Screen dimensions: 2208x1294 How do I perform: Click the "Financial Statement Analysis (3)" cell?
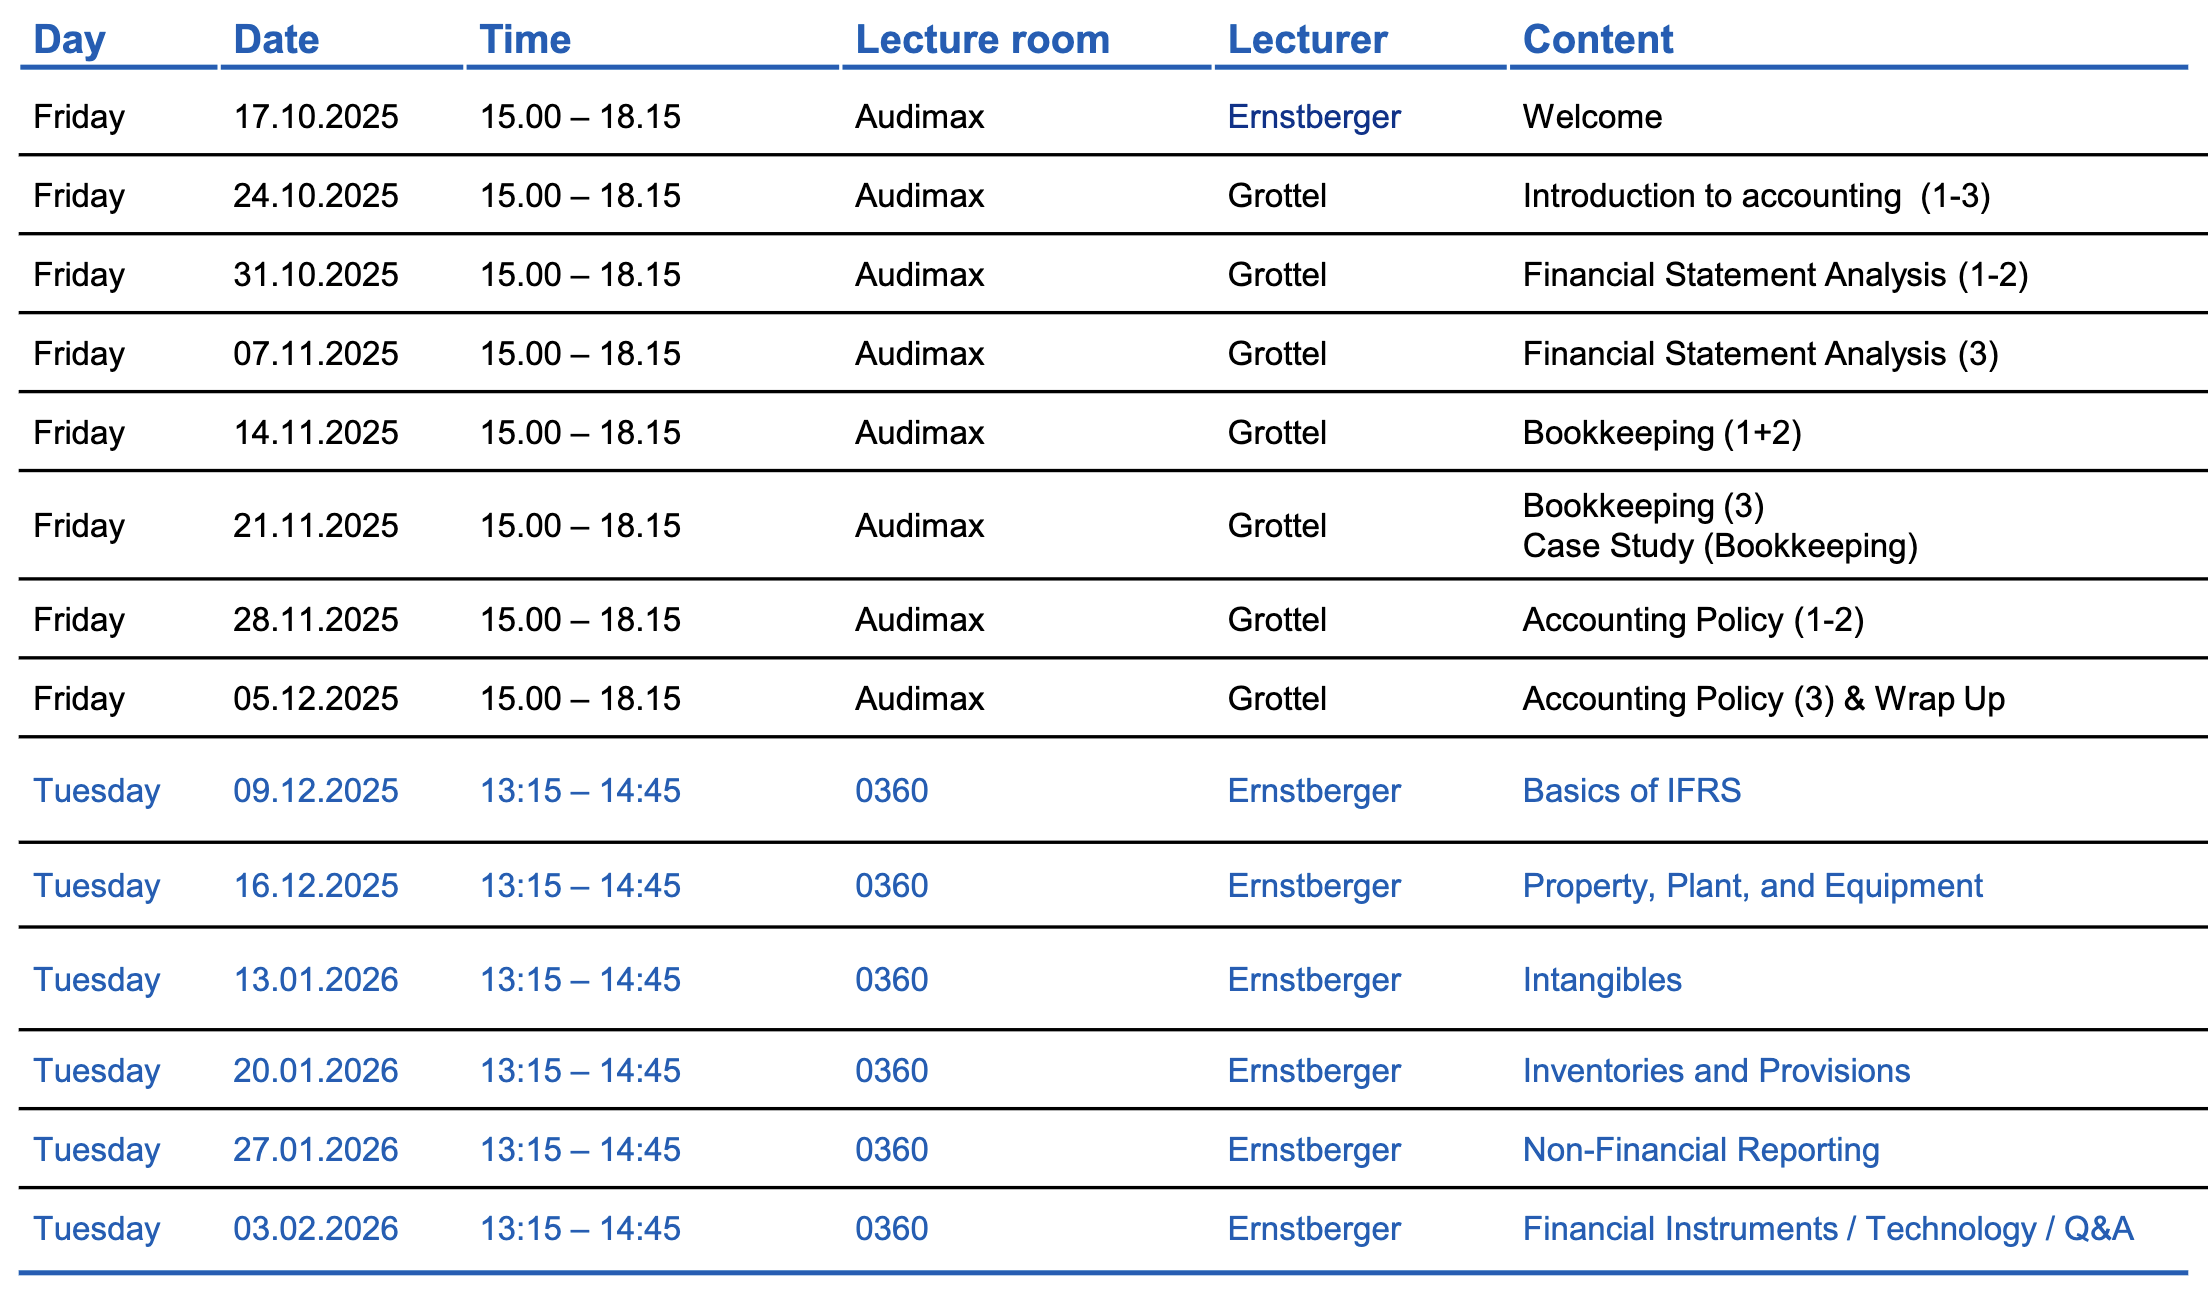pyautogui.click(x=1760, y=354)
